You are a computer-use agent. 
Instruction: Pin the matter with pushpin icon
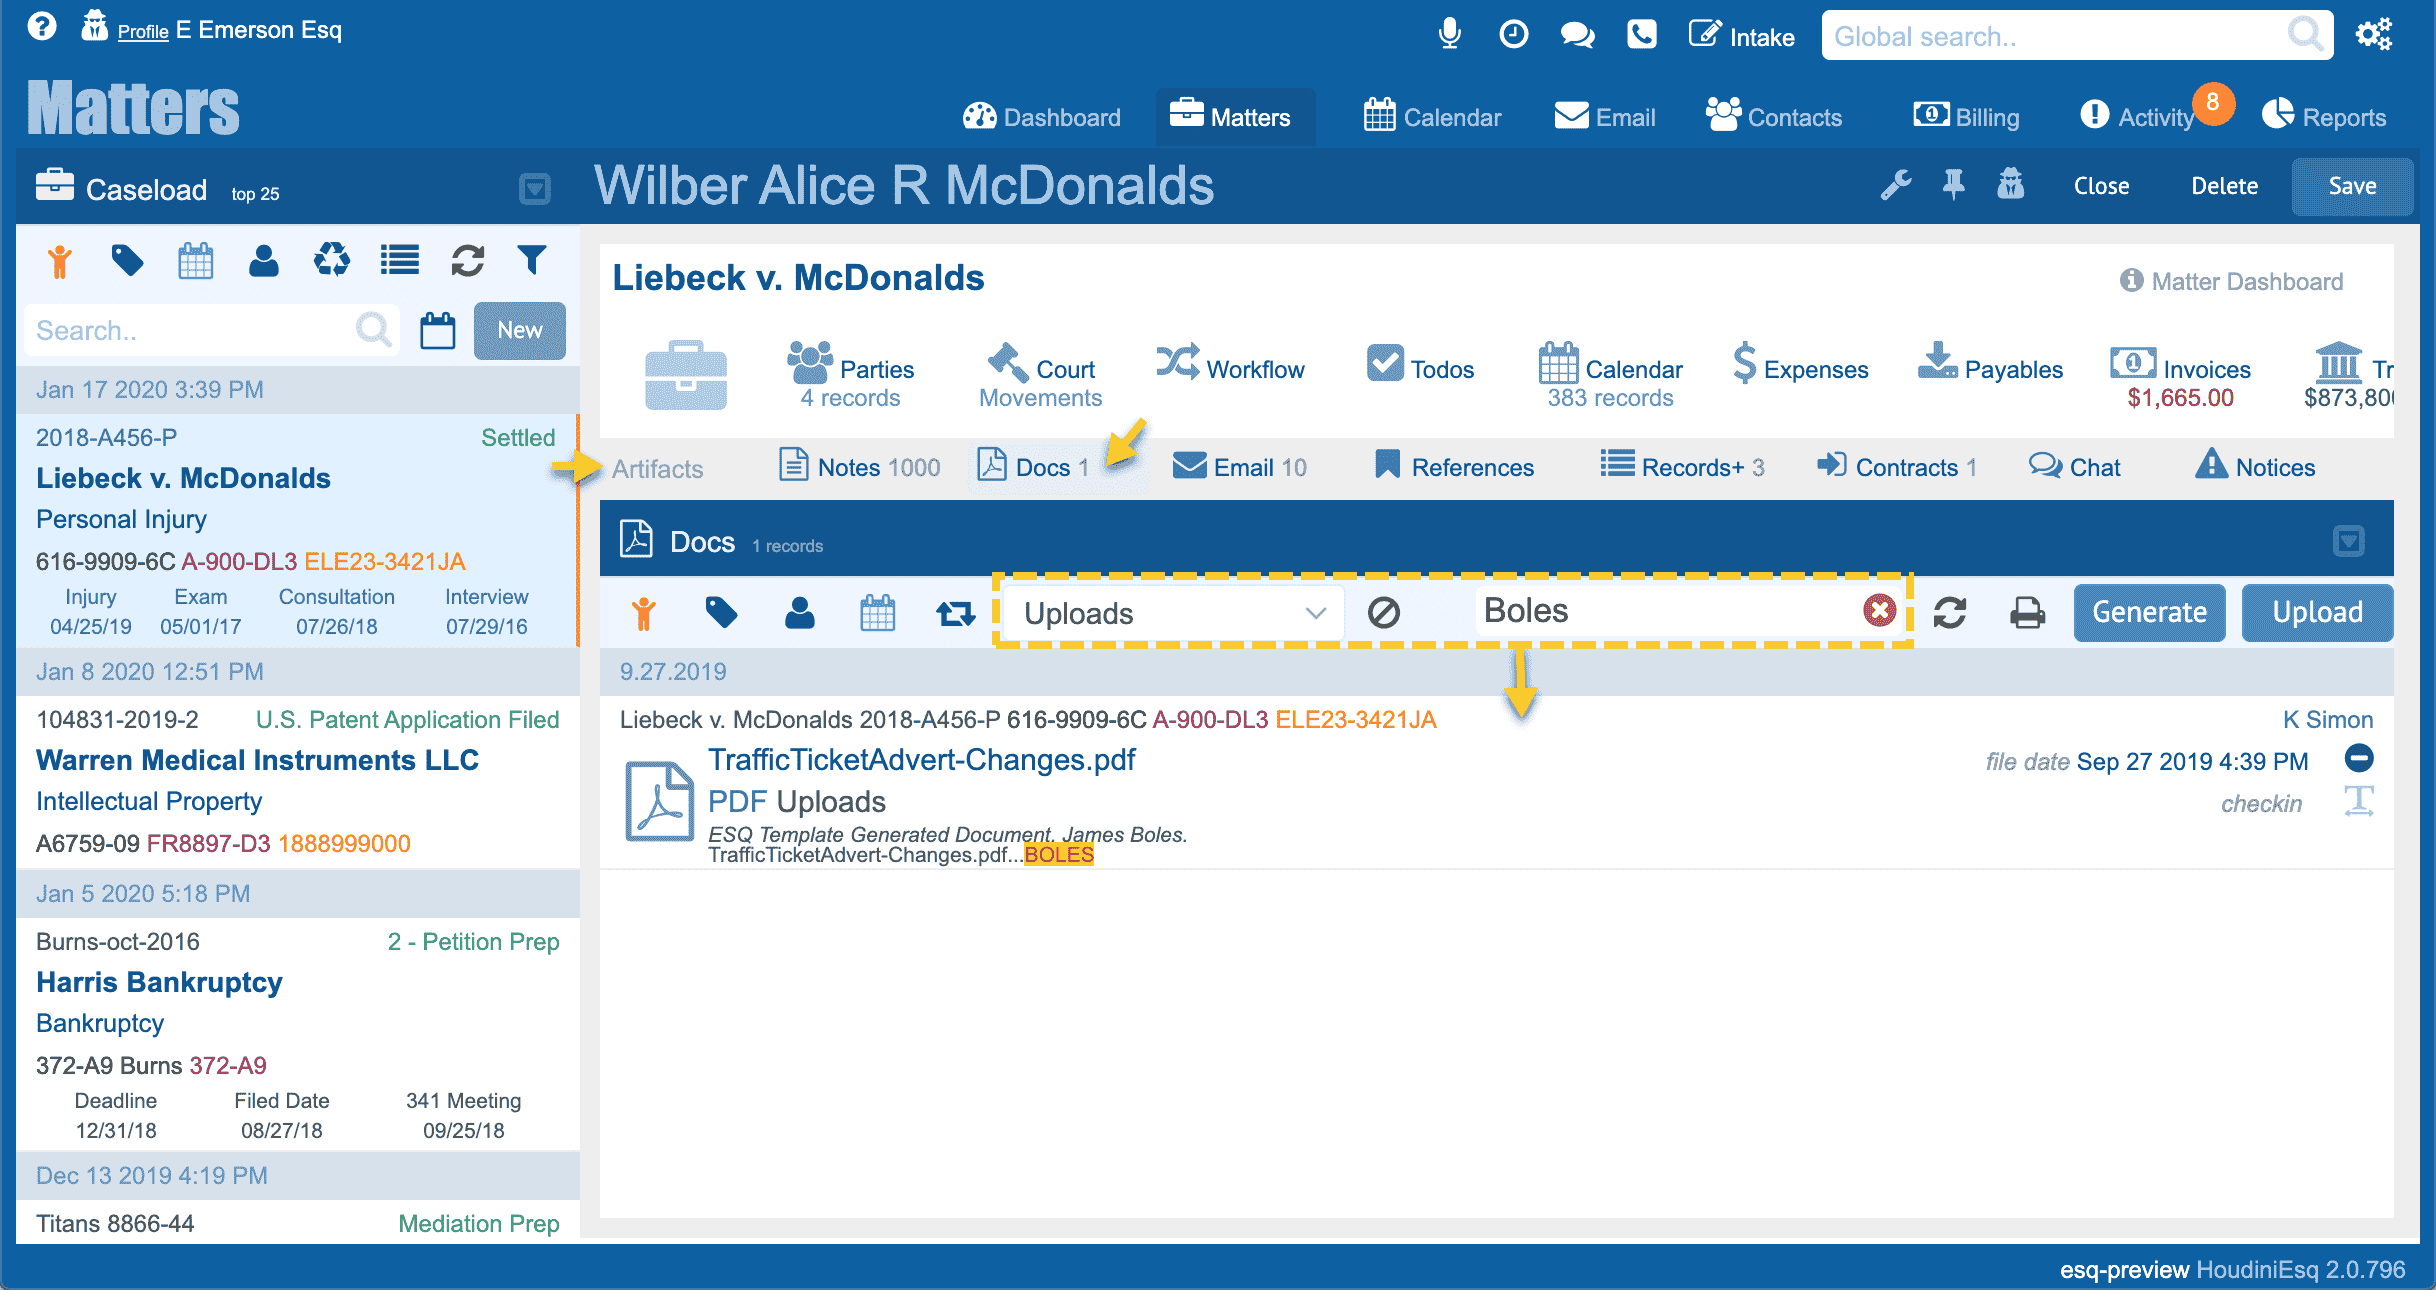1953,185
